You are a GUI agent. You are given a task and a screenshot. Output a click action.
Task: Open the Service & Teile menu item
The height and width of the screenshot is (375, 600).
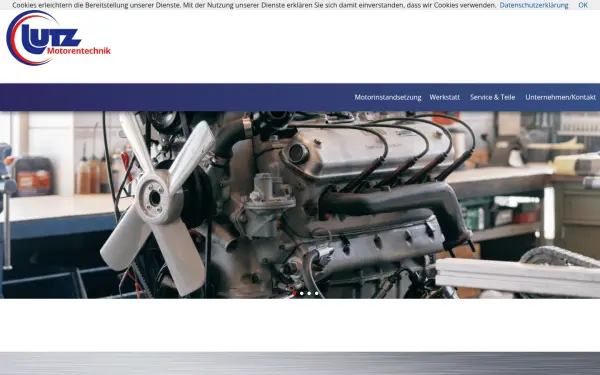(x=492, y=97)
